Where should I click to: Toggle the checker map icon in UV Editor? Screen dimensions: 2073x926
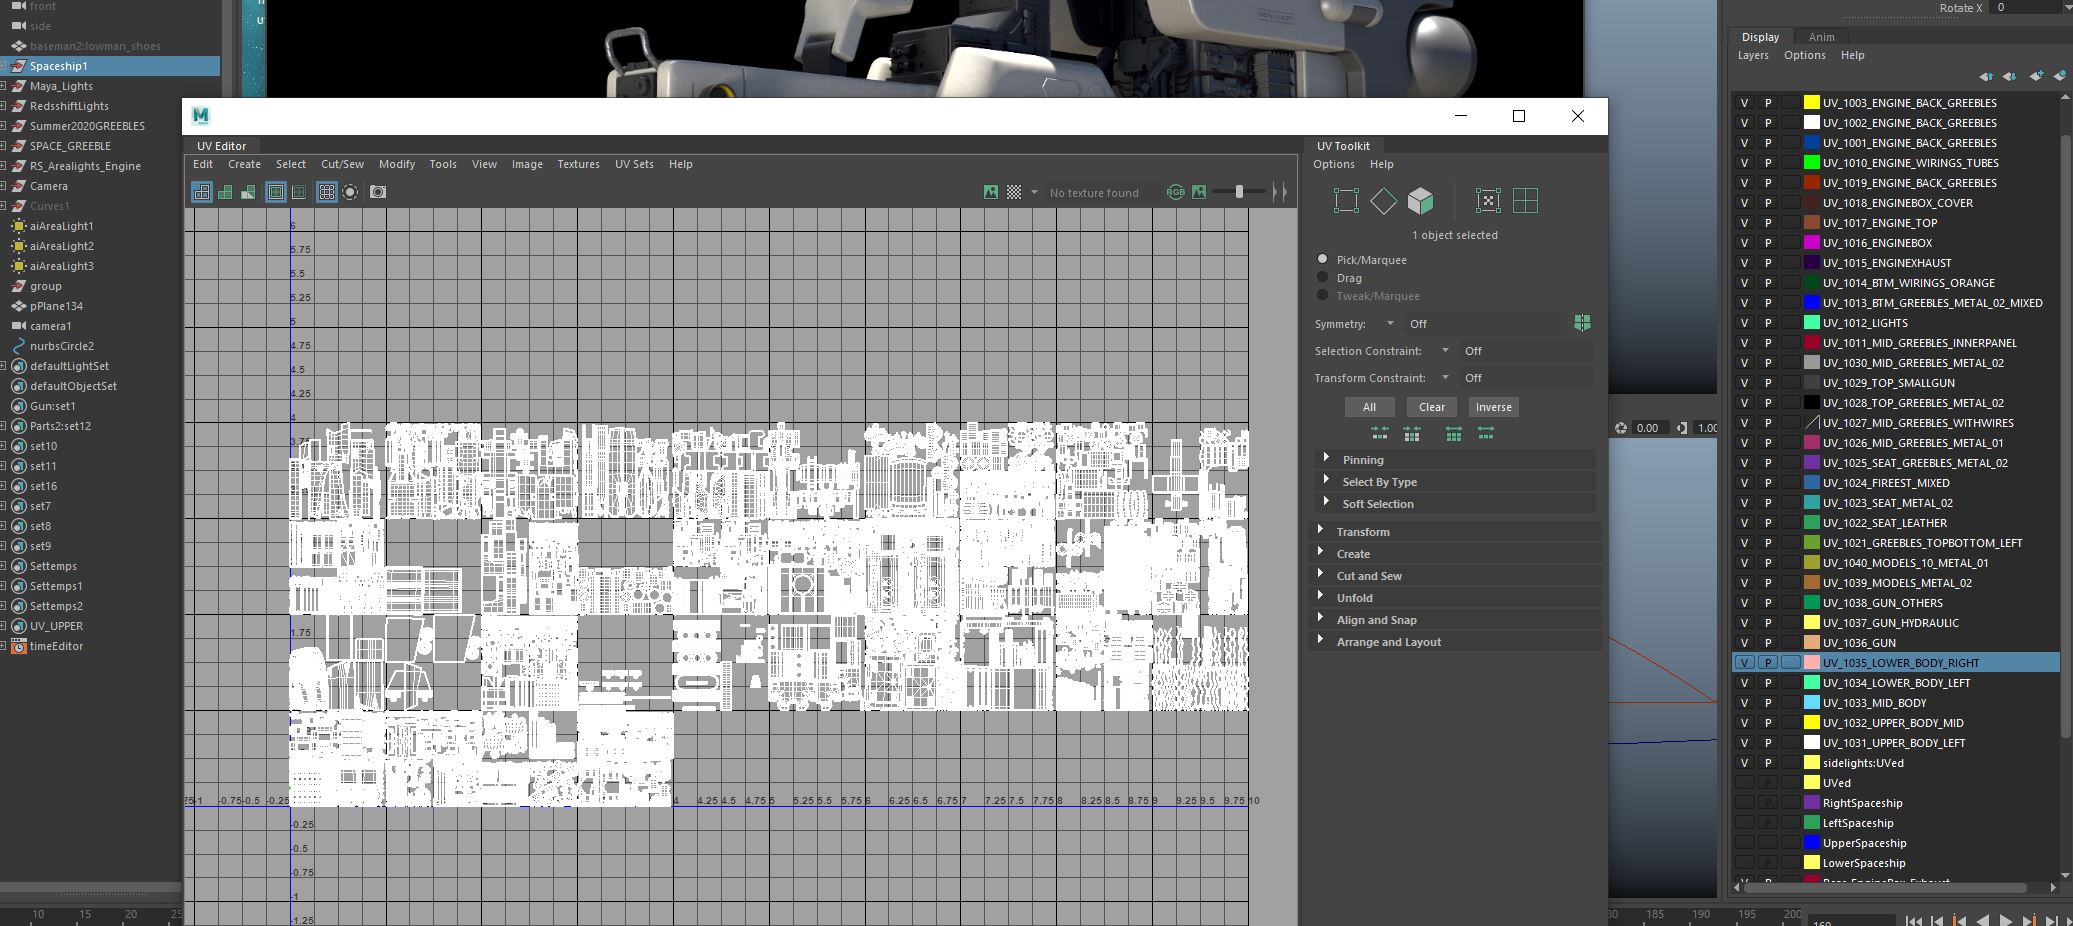(x=1014, y=192)
